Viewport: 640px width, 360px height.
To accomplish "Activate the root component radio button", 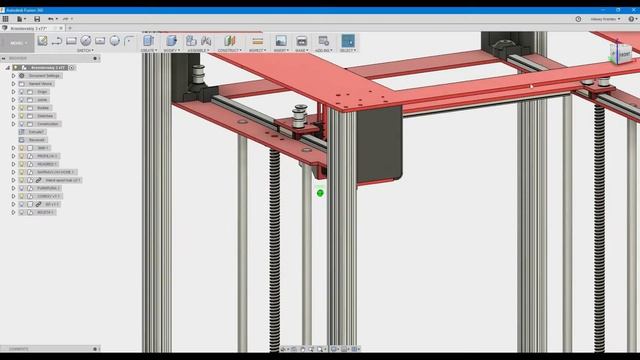I will coord(72,68).
